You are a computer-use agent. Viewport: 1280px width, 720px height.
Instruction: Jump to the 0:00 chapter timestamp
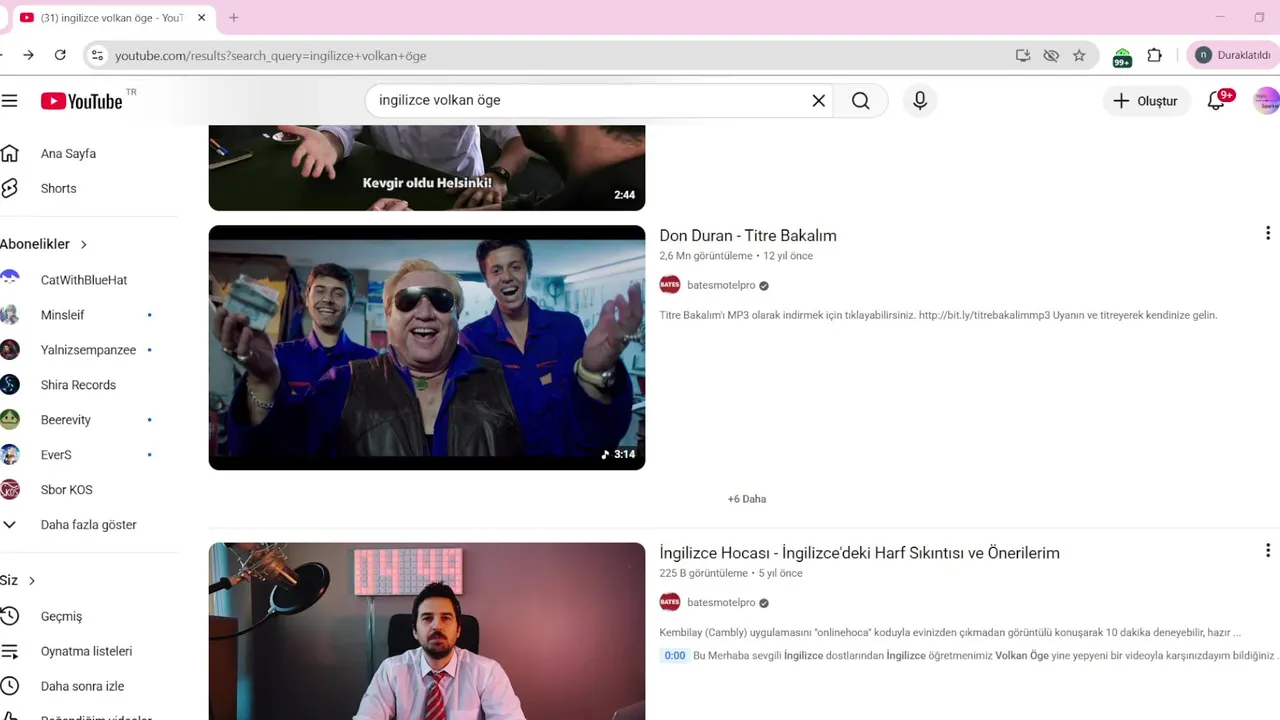[x=675, y=656]
